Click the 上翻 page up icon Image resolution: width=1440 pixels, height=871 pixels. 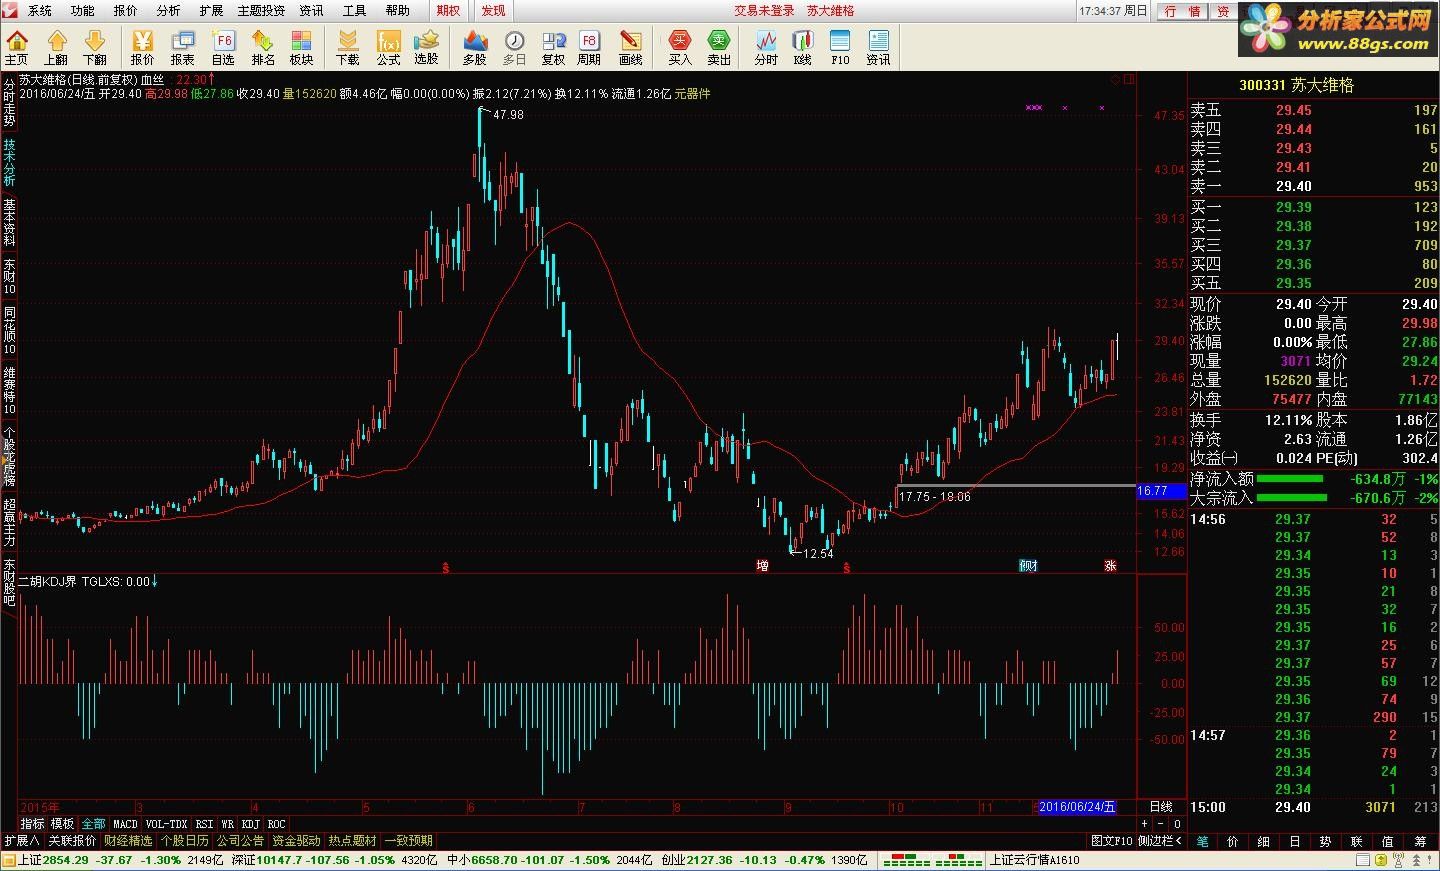pos(56,47)
